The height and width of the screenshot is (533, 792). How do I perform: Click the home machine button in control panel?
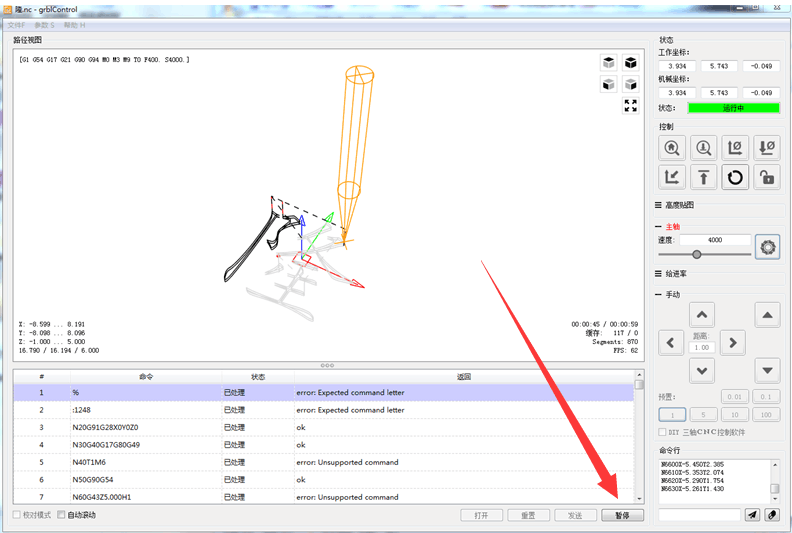[672, 148]
